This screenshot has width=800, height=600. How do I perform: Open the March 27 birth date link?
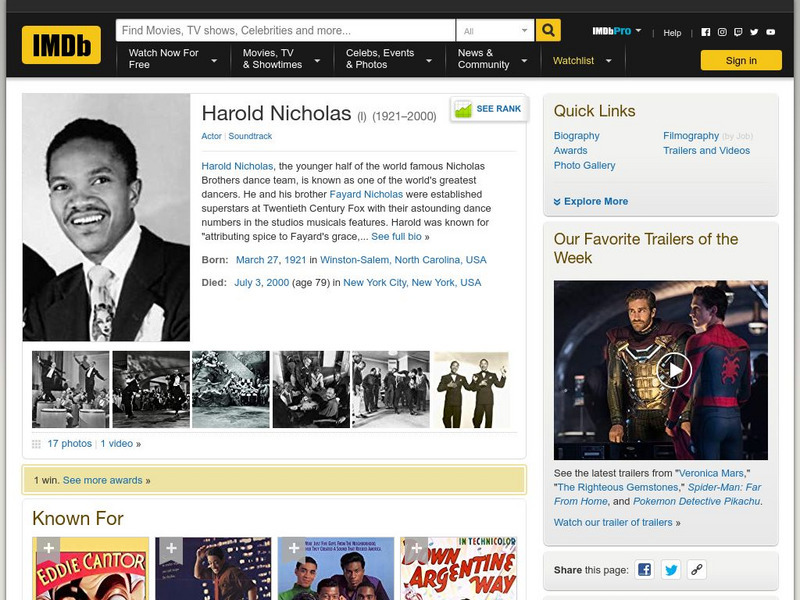tap(257, 260)
